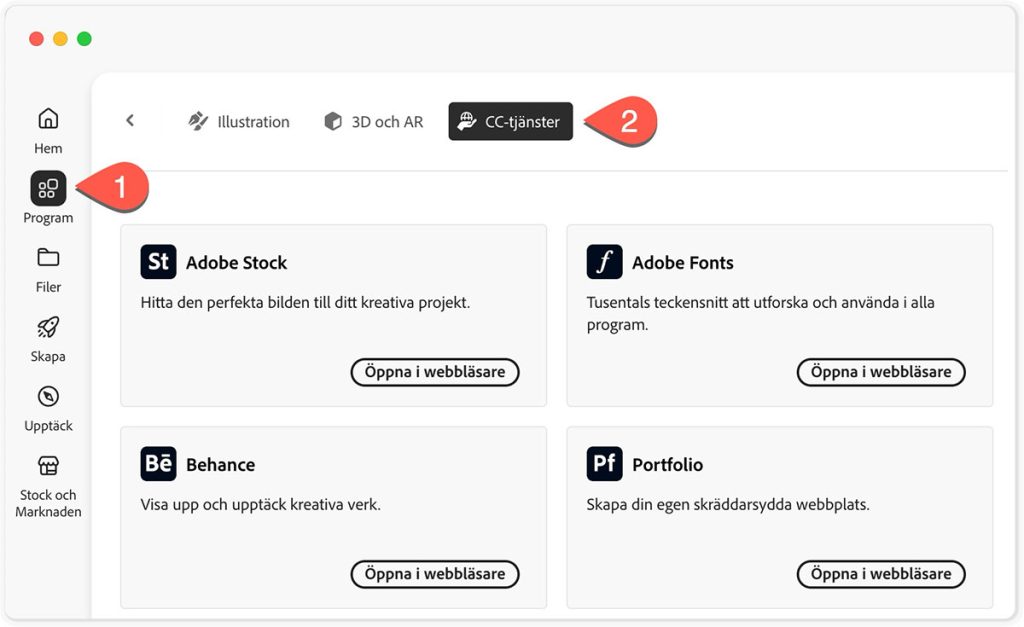Open Adobe Stock in web browser
Viewport: 1024px width, 627px height.
(x=435, y=372)
